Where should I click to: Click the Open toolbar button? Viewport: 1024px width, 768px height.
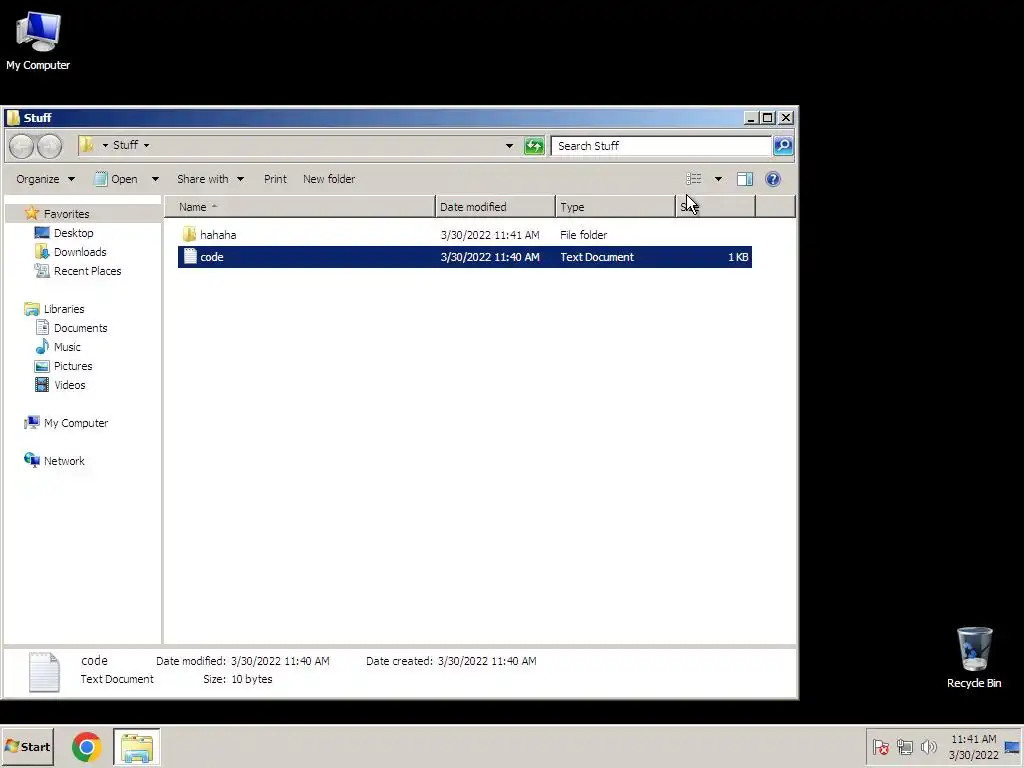116,179
